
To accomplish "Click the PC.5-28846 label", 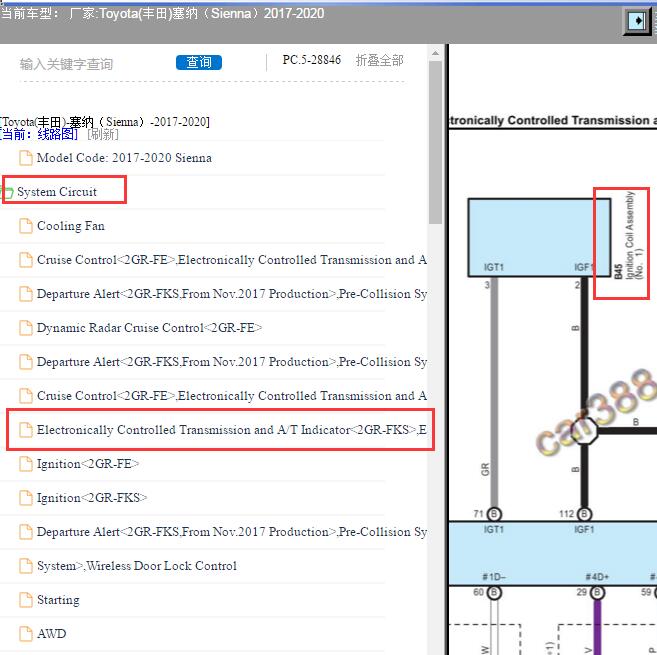I will [311, 60].
